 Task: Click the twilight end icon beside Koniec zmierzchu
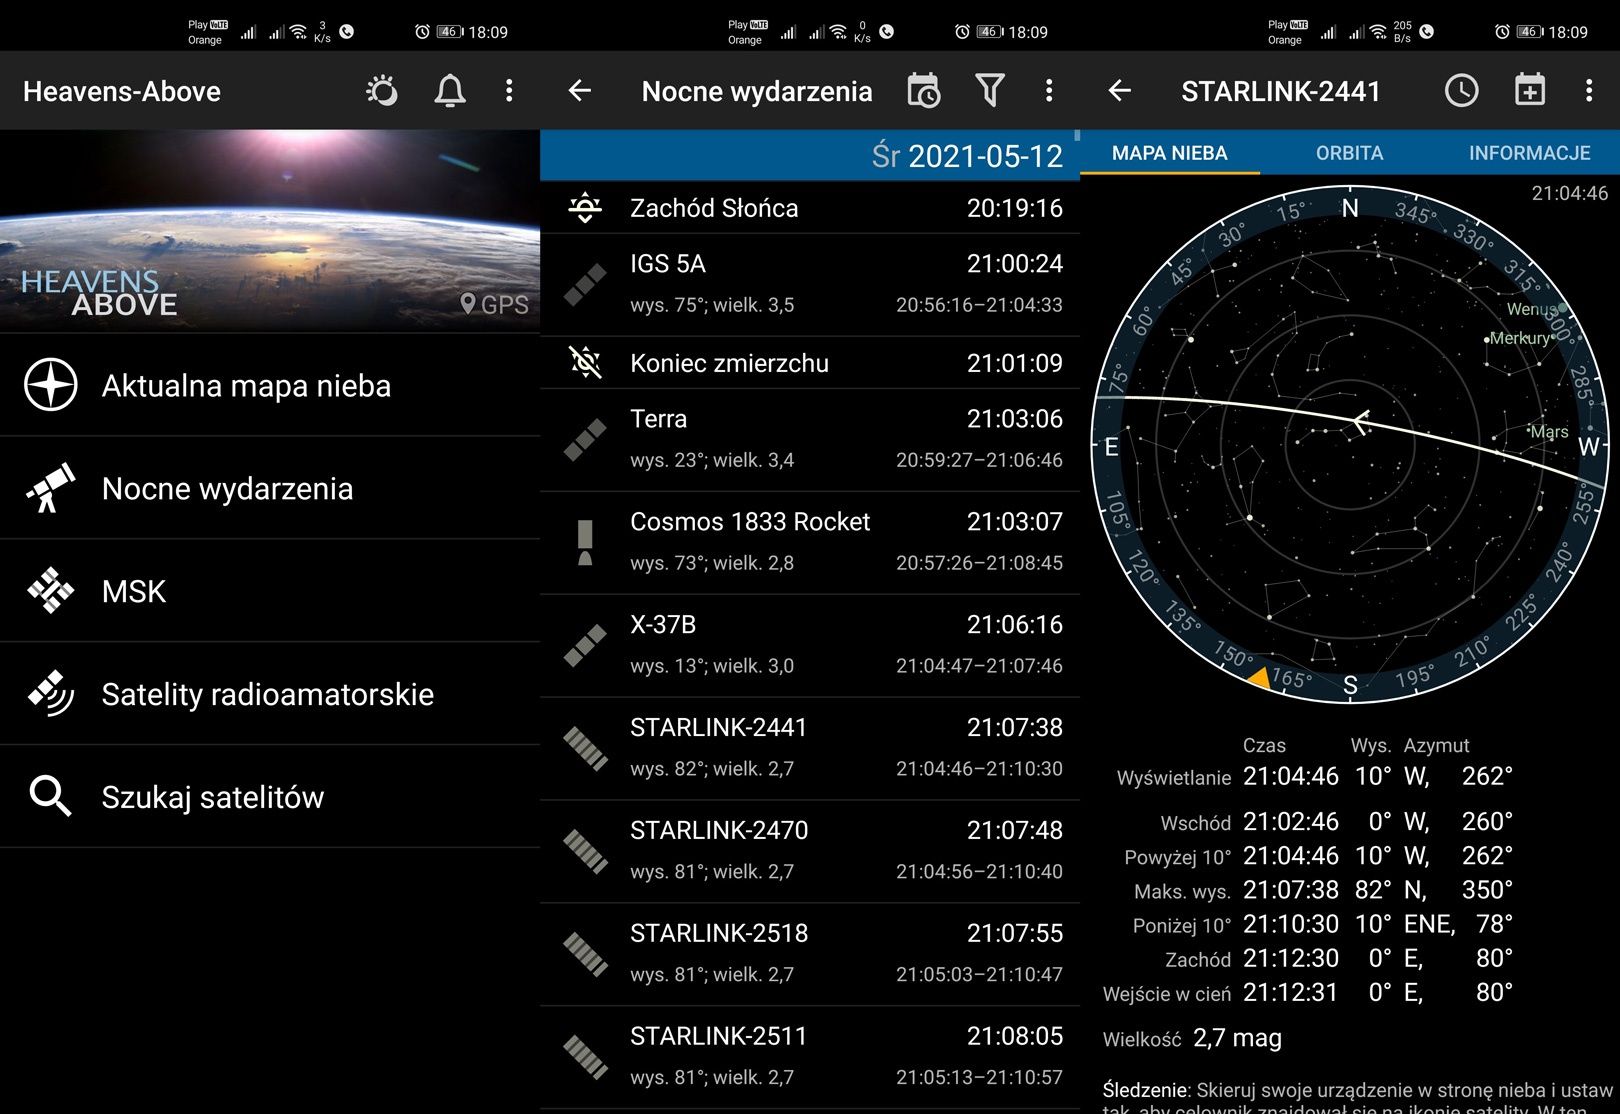click(x=585, y=362)
